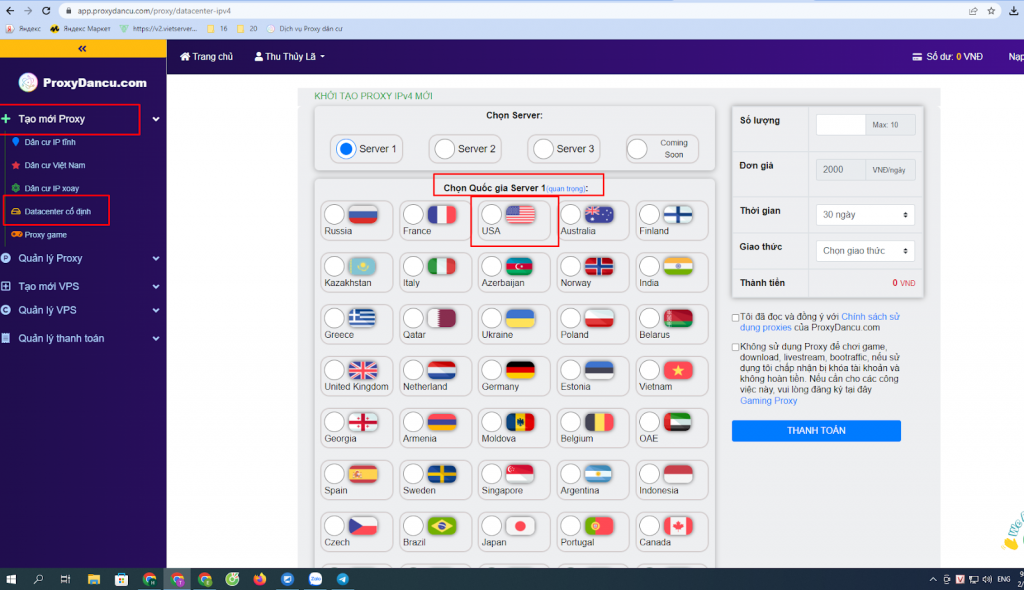Click the Canada flag icon

click(678, 526)
